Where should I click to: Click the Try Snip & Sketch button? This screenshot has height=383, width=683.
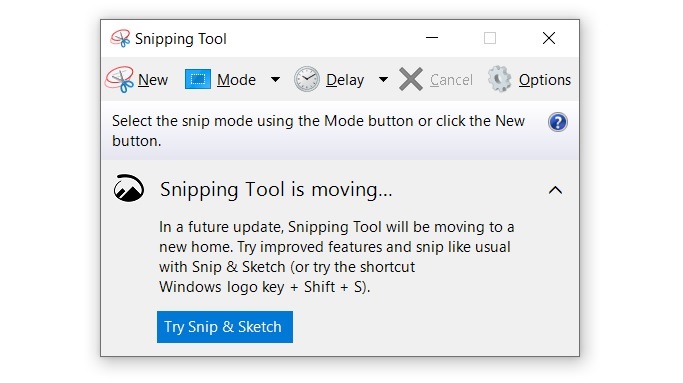tap(225, 327)
